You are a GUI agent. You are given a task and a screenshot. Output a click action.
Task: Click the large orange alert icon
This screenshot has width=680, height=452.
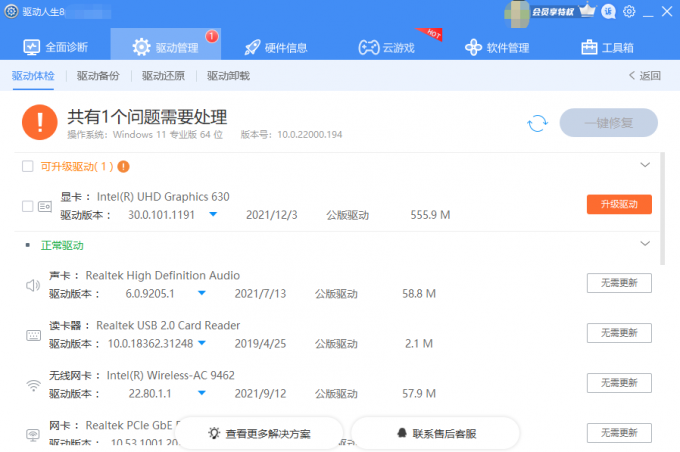[x=39, y=122]
